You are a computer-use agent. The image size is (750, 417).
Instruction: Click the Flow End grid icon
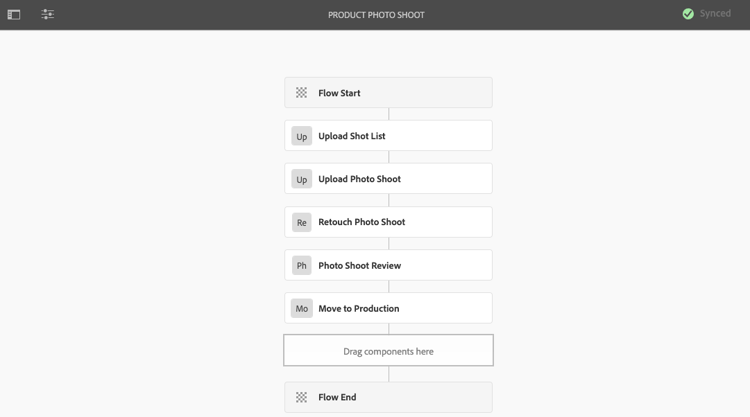(x=301, y=397)
